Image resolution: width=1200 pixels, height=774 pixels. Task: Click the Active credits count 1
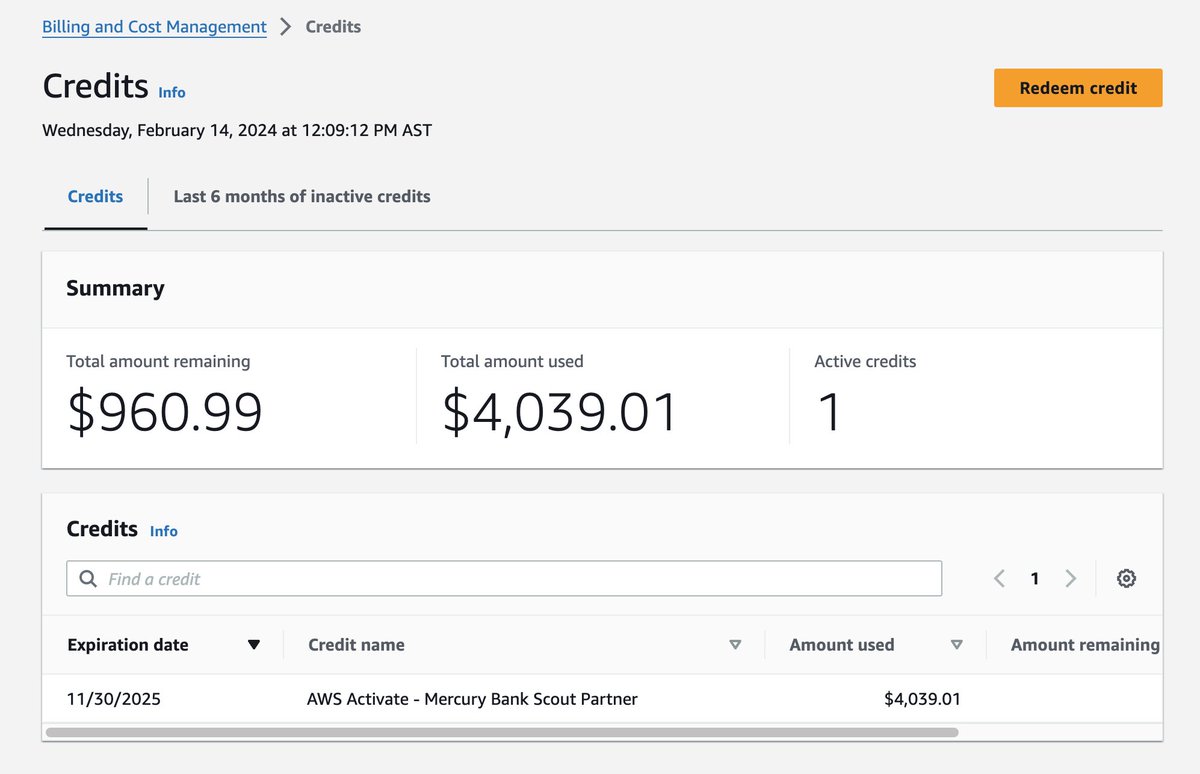coord(829,412)
